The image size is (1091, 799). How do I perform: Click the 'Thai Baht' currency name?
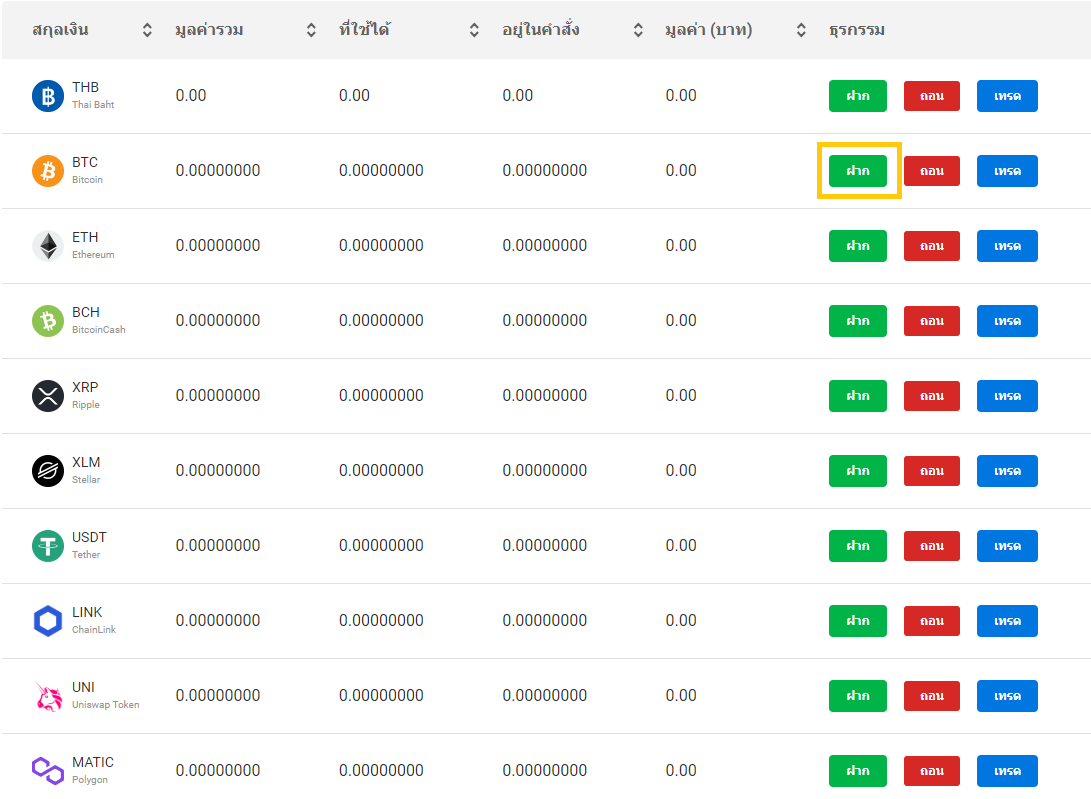click(93, 104)
